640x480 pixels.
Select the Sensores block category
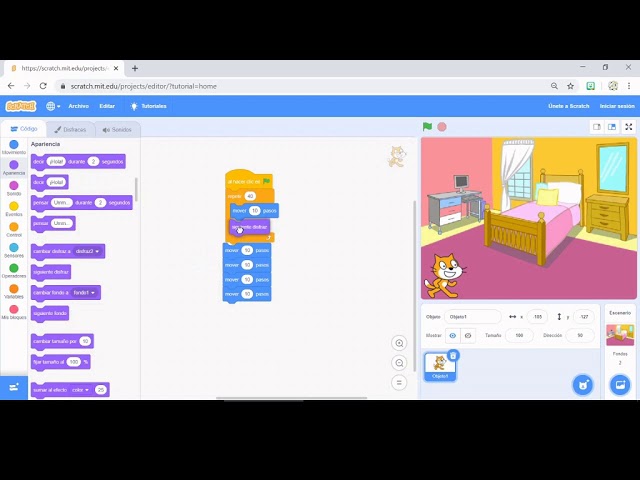point(14,250)
